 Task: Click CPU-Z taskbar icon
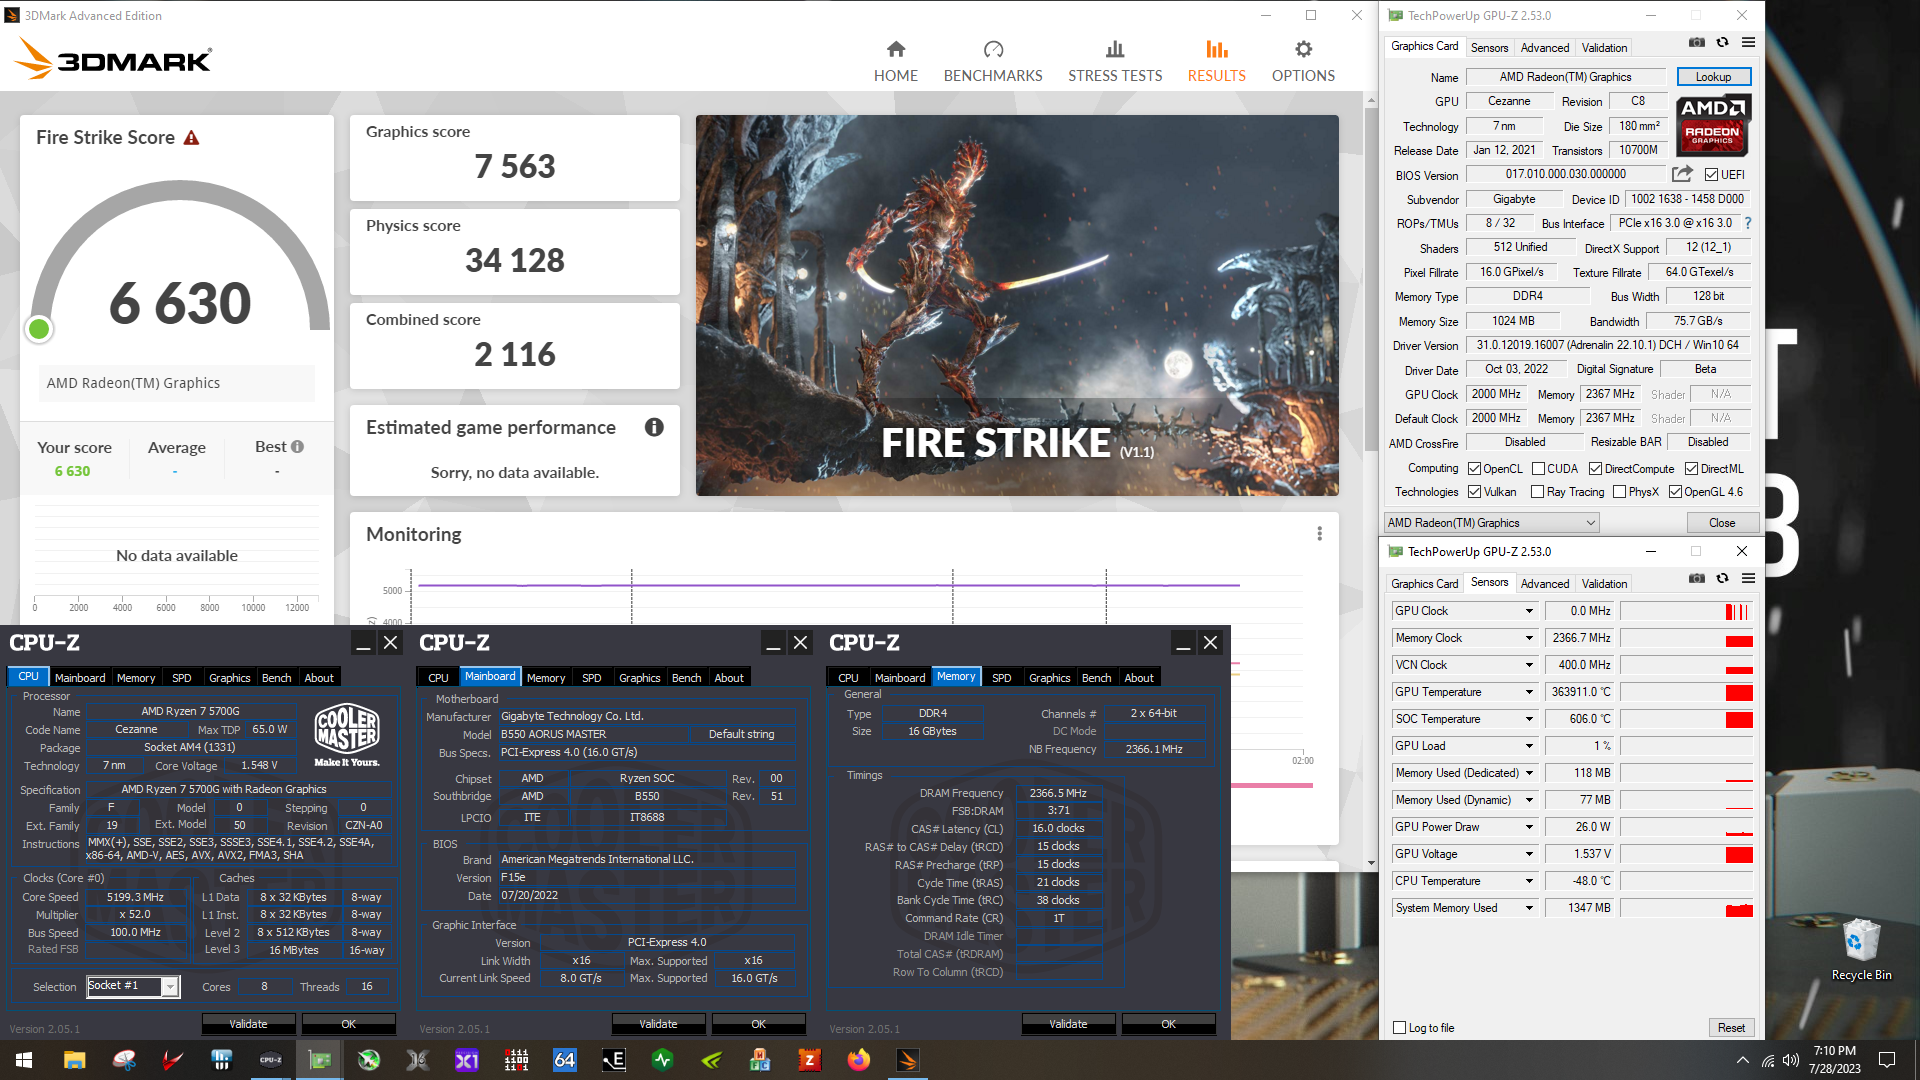[x=270, y=1060]
